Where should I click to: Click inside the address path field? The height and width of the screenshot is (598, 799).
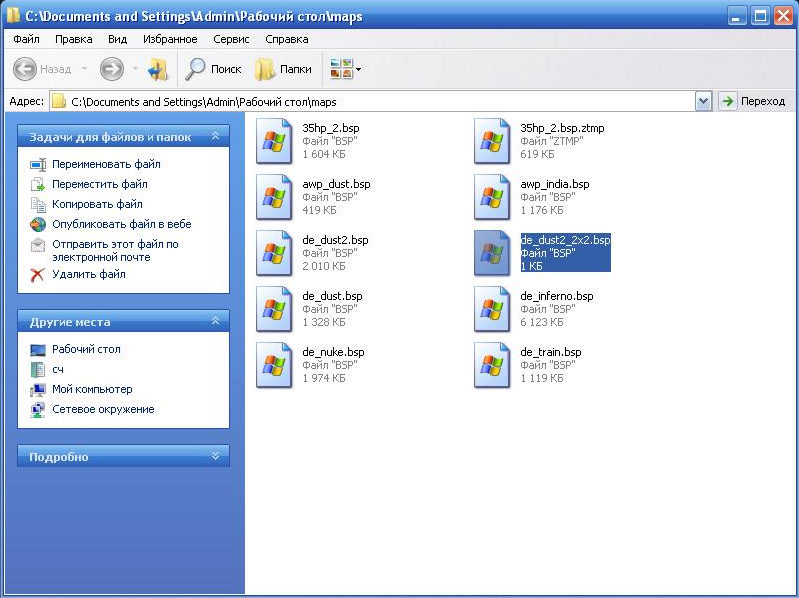tap(372, 102)
